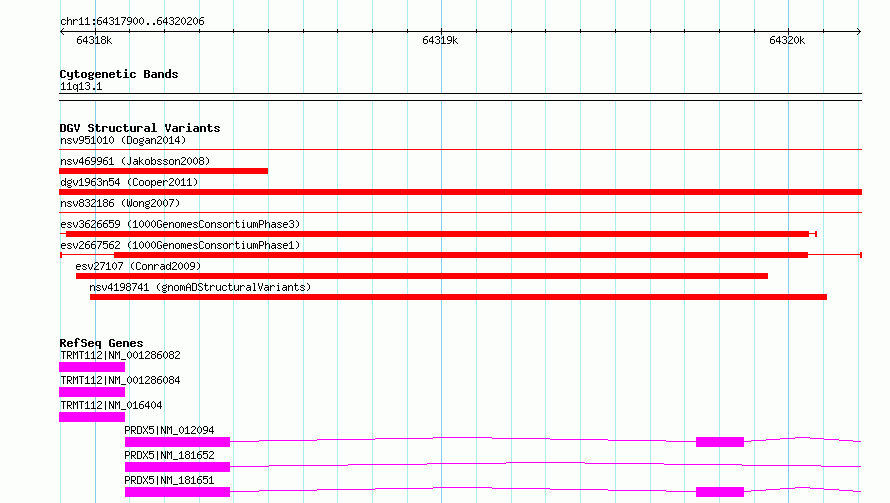890x503 pixels.
Task: Click the red esv27107 variant bar
Action: (422, 276)
